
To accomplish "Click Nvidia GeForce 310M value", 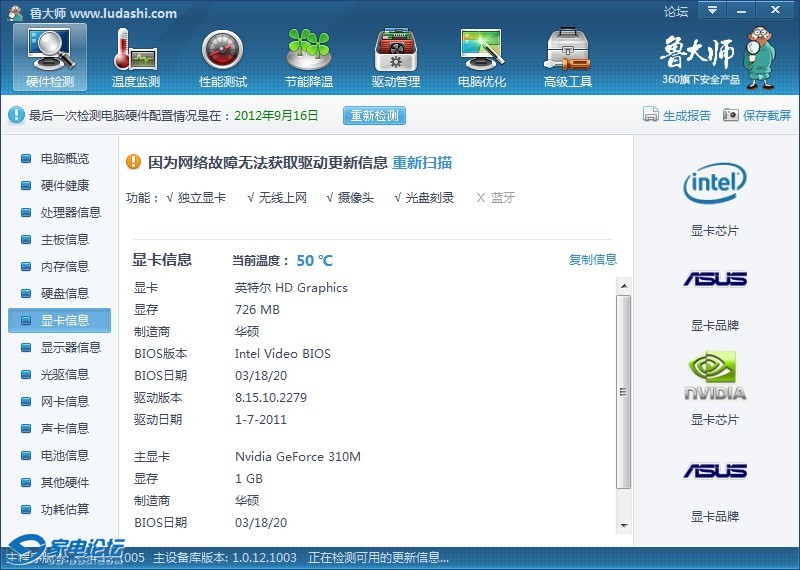I will pyautogui.click(x=298, y=456).
